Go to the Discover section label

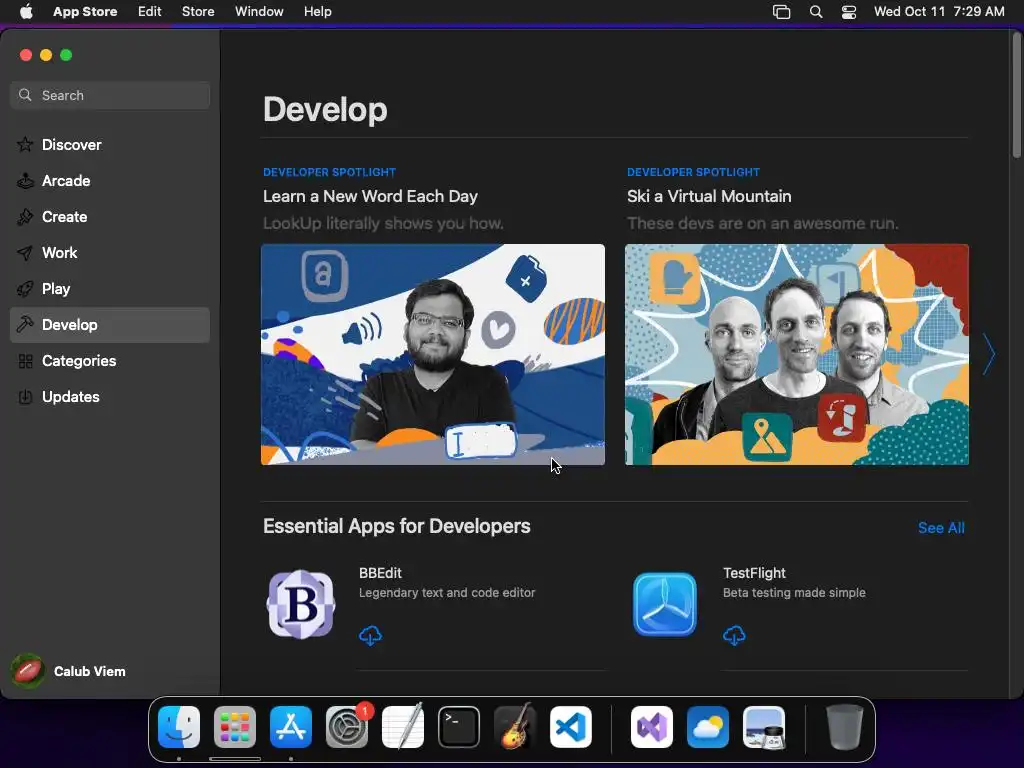pos(72,144)
